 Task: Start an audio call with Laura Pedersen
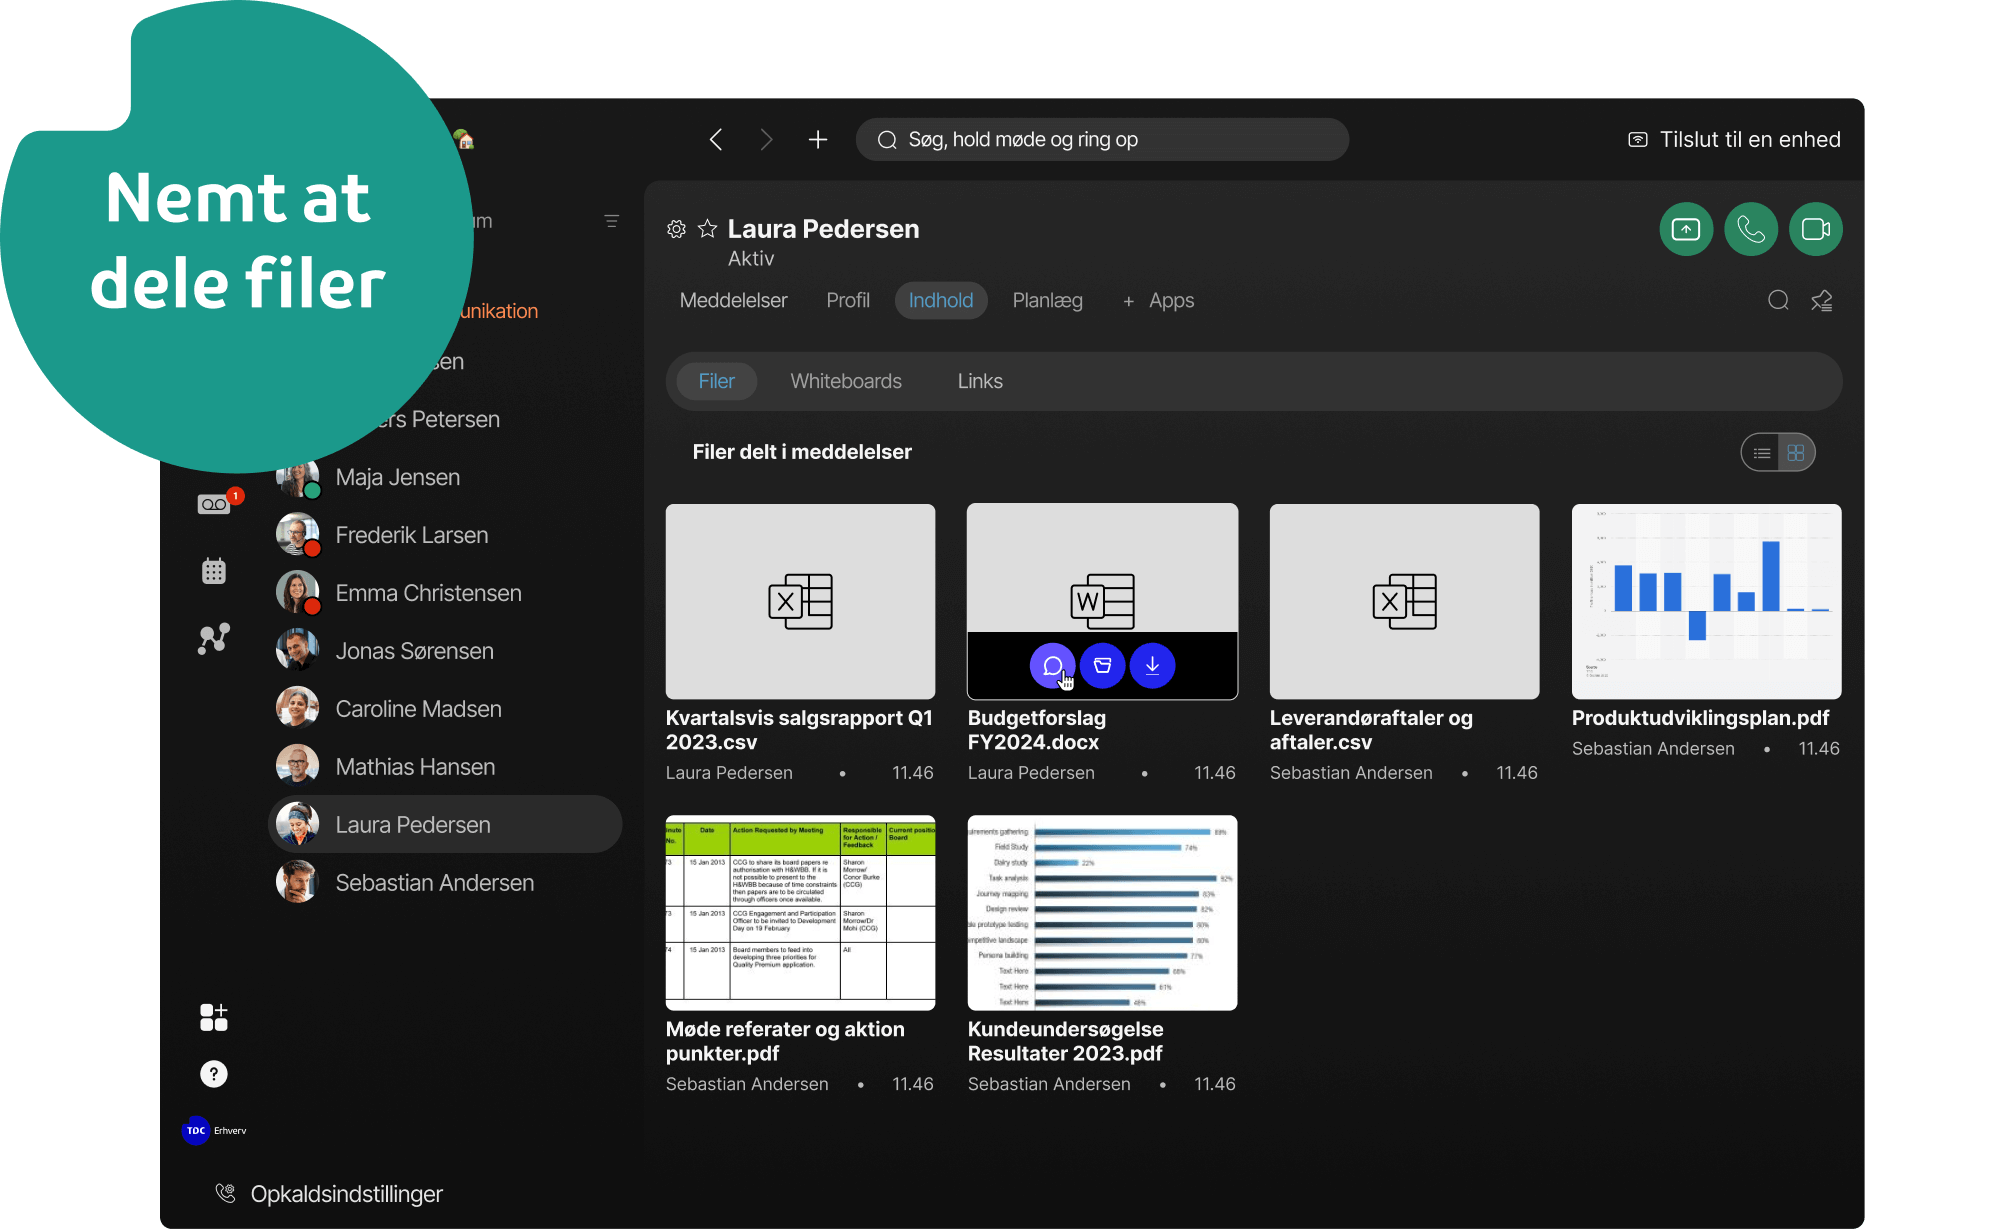pyautogui.click(x=1751, y=230)
